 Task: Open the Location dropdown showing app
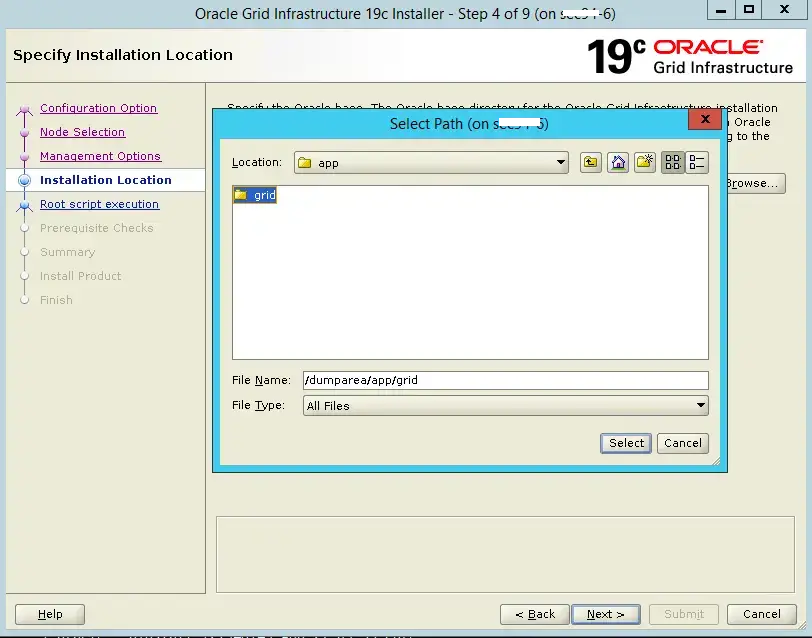pos(431,163)
